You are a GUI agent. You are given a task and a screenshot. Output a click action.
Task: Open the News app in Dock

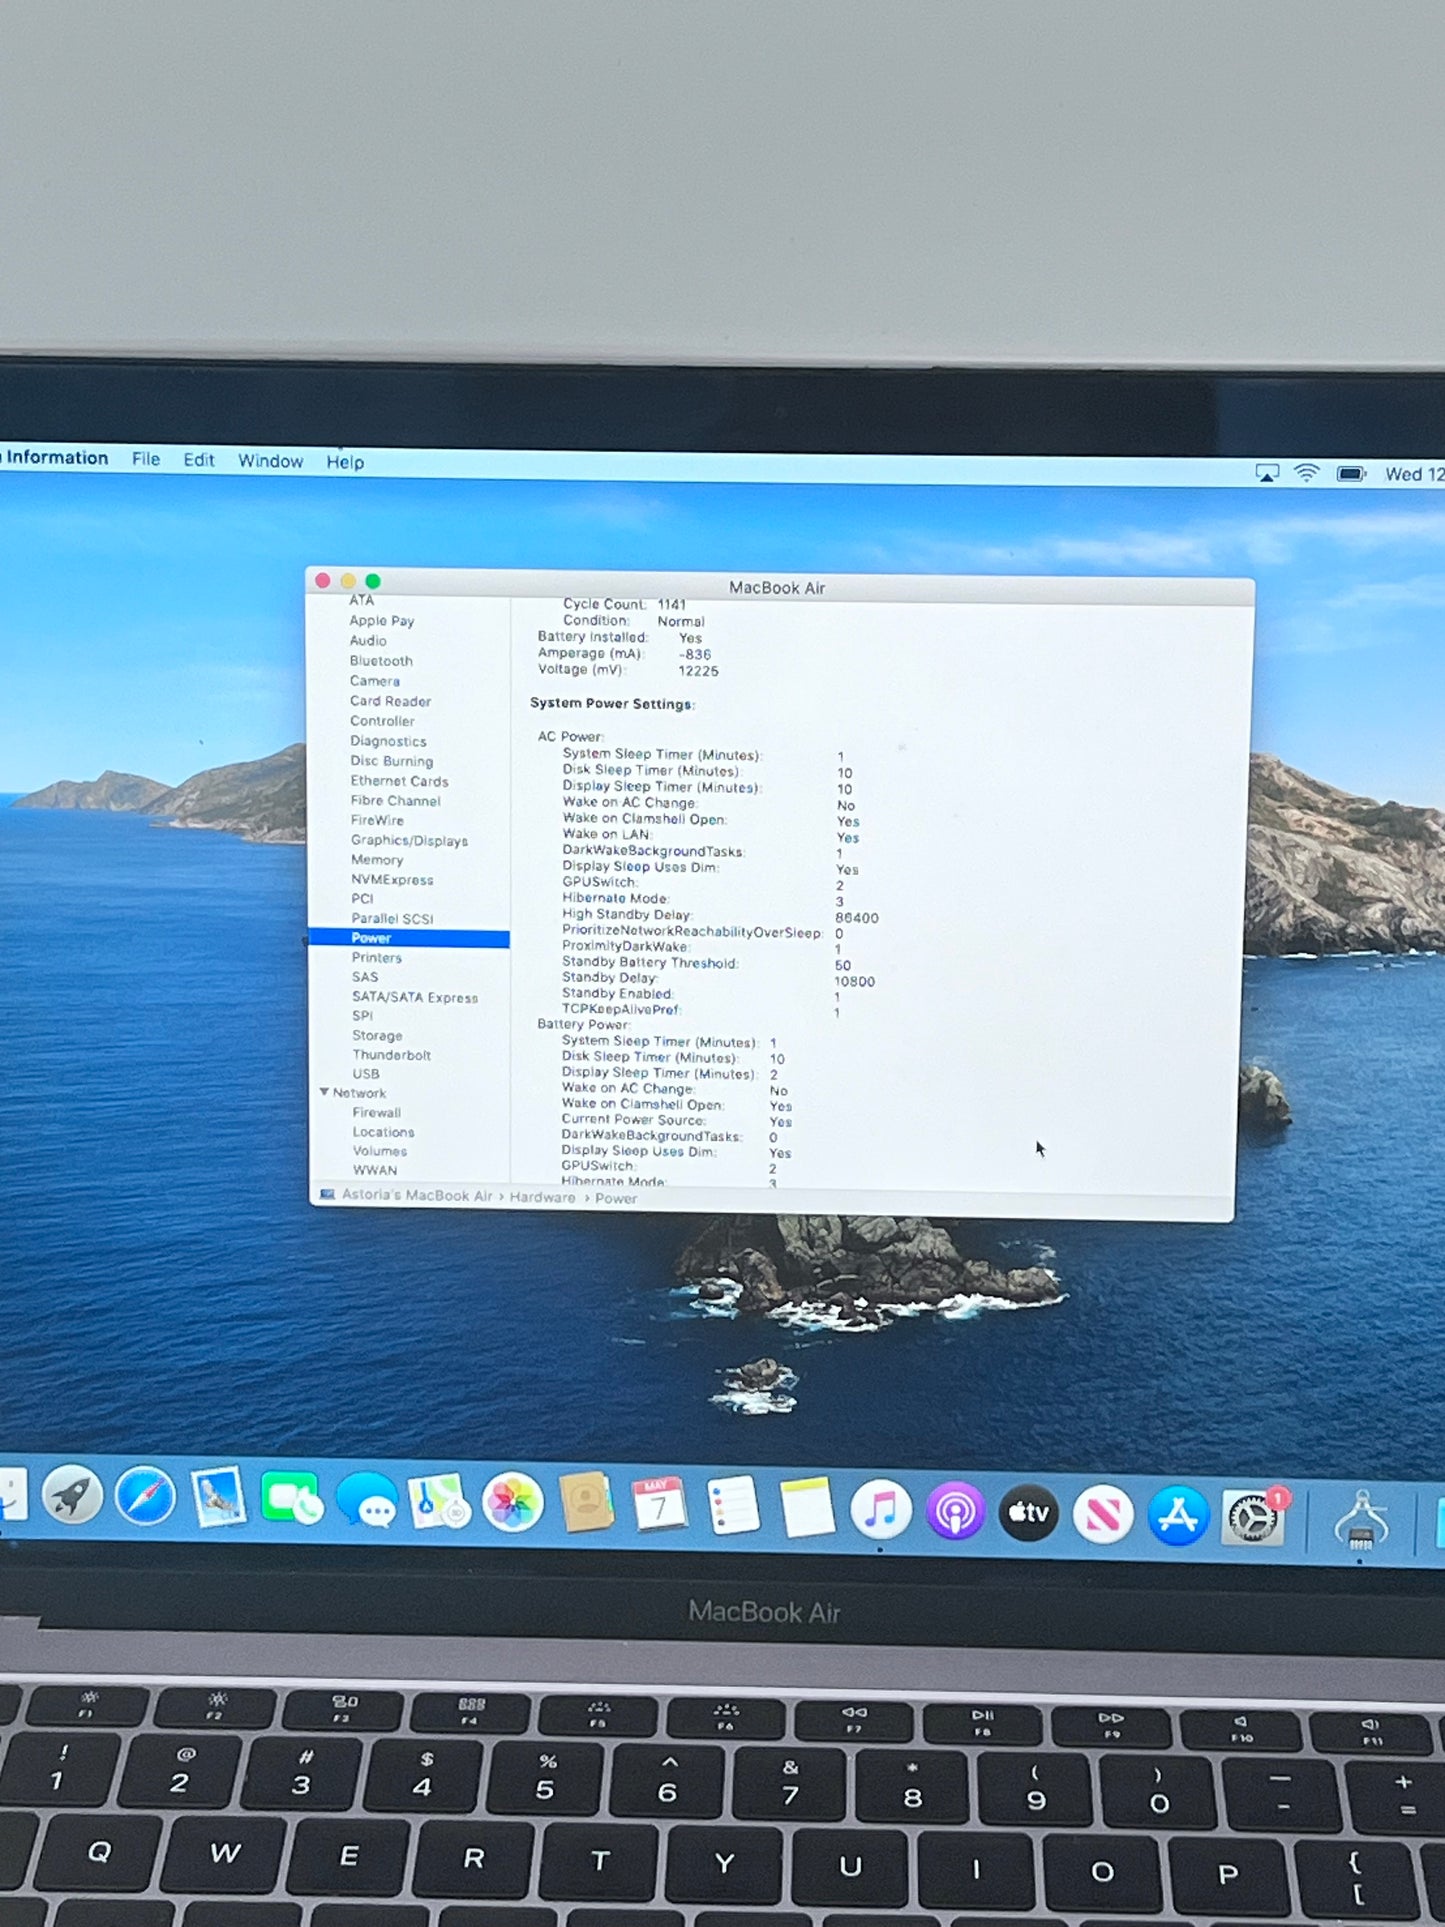[1103, 1515]
